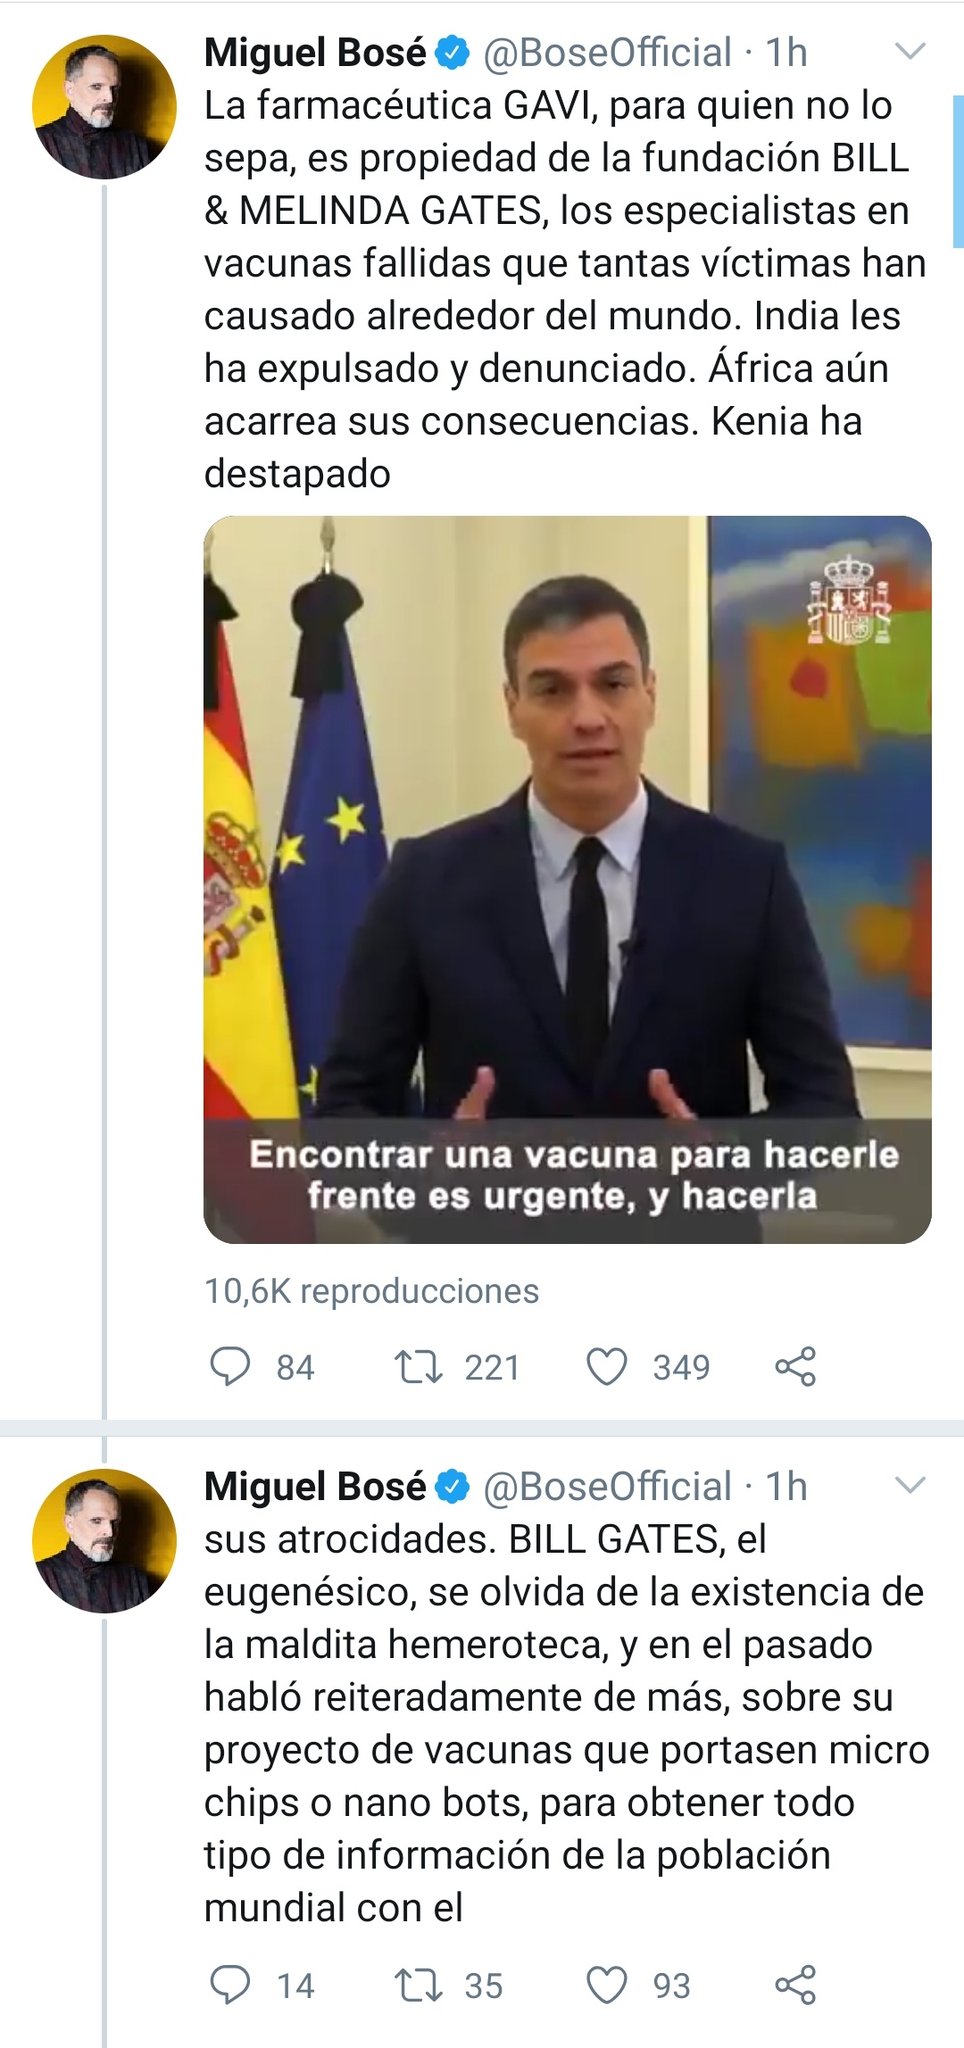The width and height of the screenshot is (964, 2048).
Task: Reply to the second tweet with 14 replies
Action: [230, 1984]
